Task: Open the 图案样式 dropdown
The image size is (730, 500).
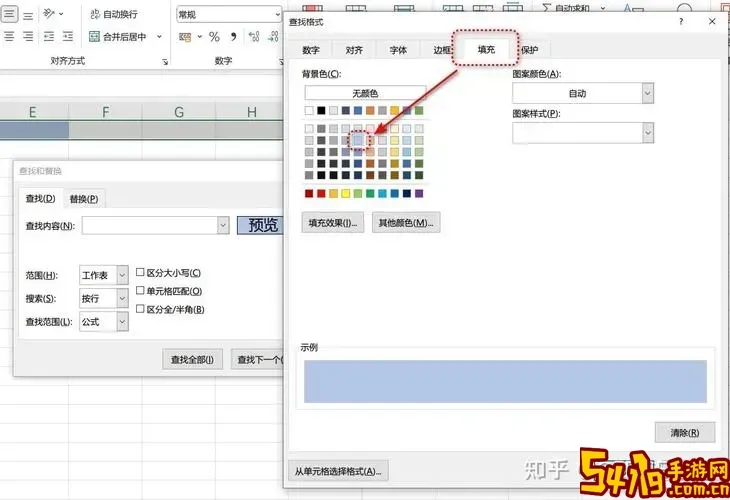Action: click(x=647, y=133)
